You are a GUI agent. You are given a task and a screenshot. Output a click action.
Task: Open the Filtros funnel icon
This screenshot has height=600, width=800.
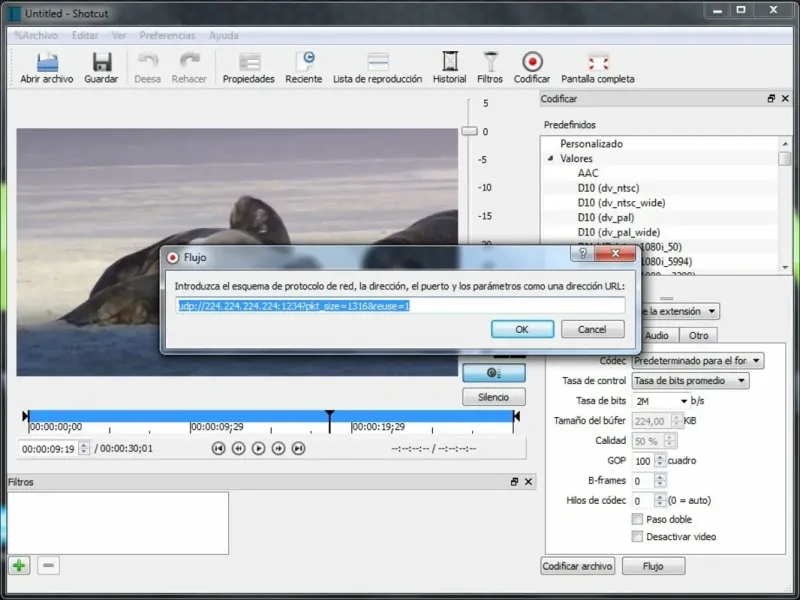tap(490, 62)
